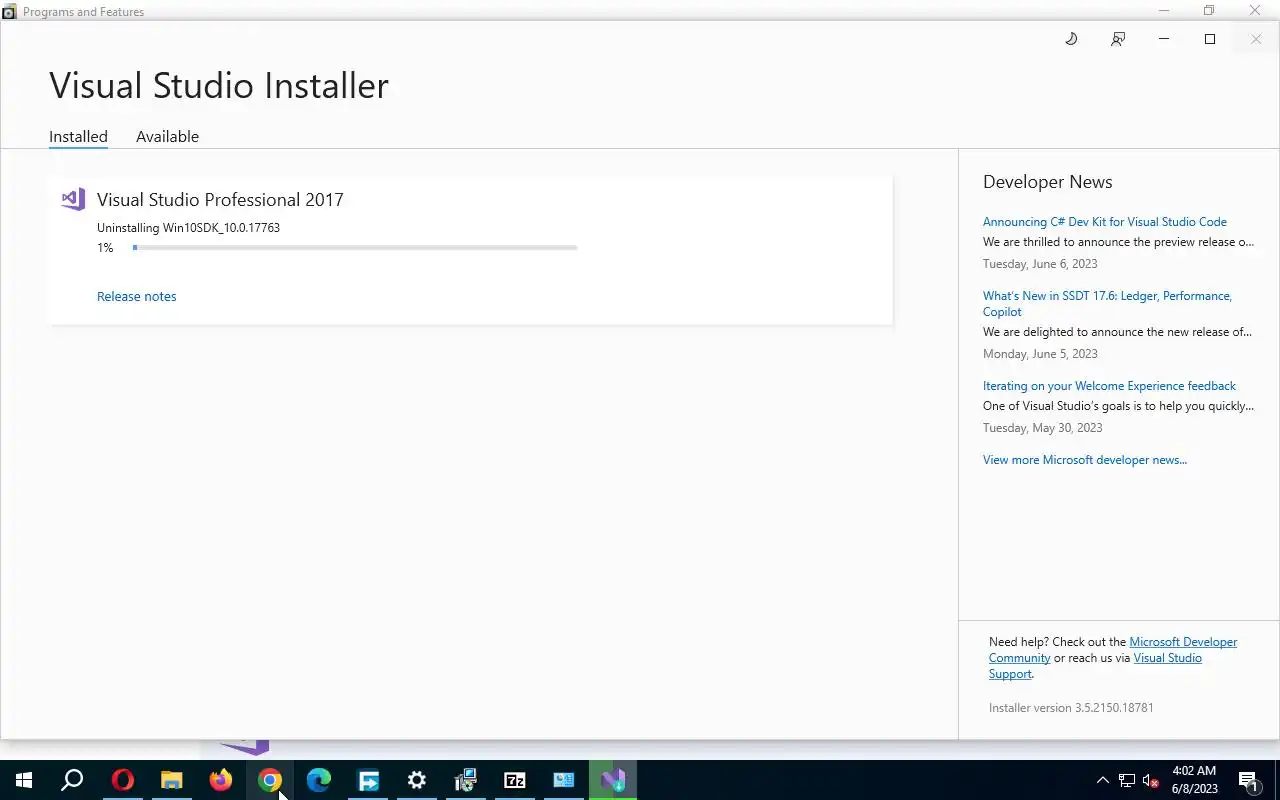Minimize the Visual Studio Installer window
This screenshot has height=800, width=1280.
(x=1164, y=39)
